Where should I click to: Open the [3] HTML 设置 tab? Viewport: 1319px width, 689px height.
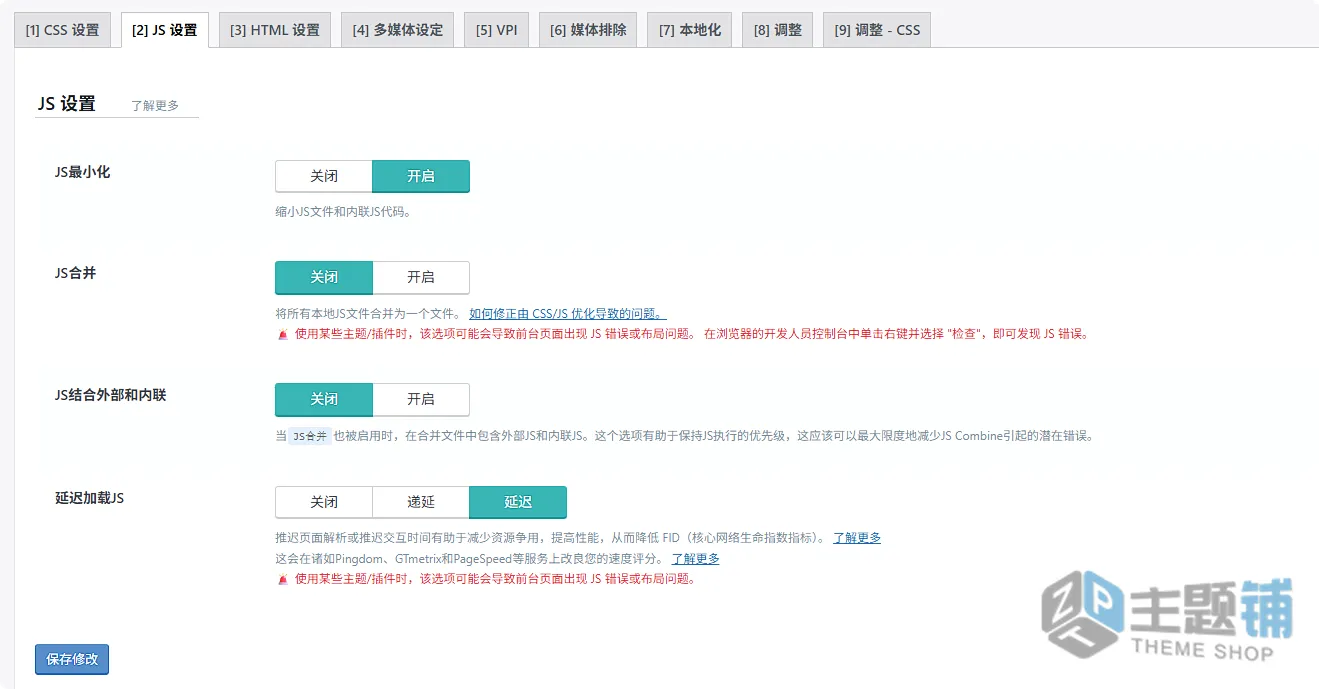tap(275, 30)
